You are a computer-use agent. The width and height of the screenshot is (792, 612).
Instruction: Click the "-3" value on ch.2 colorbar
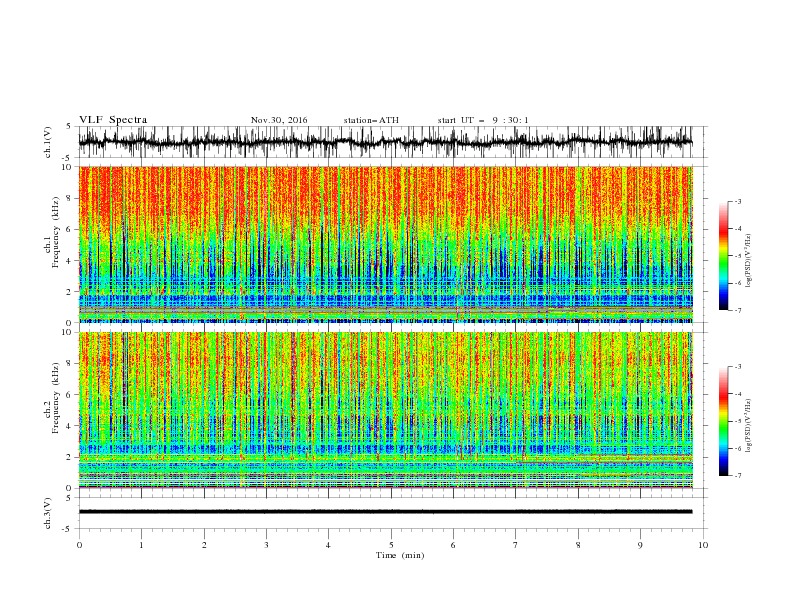point(738,367)
